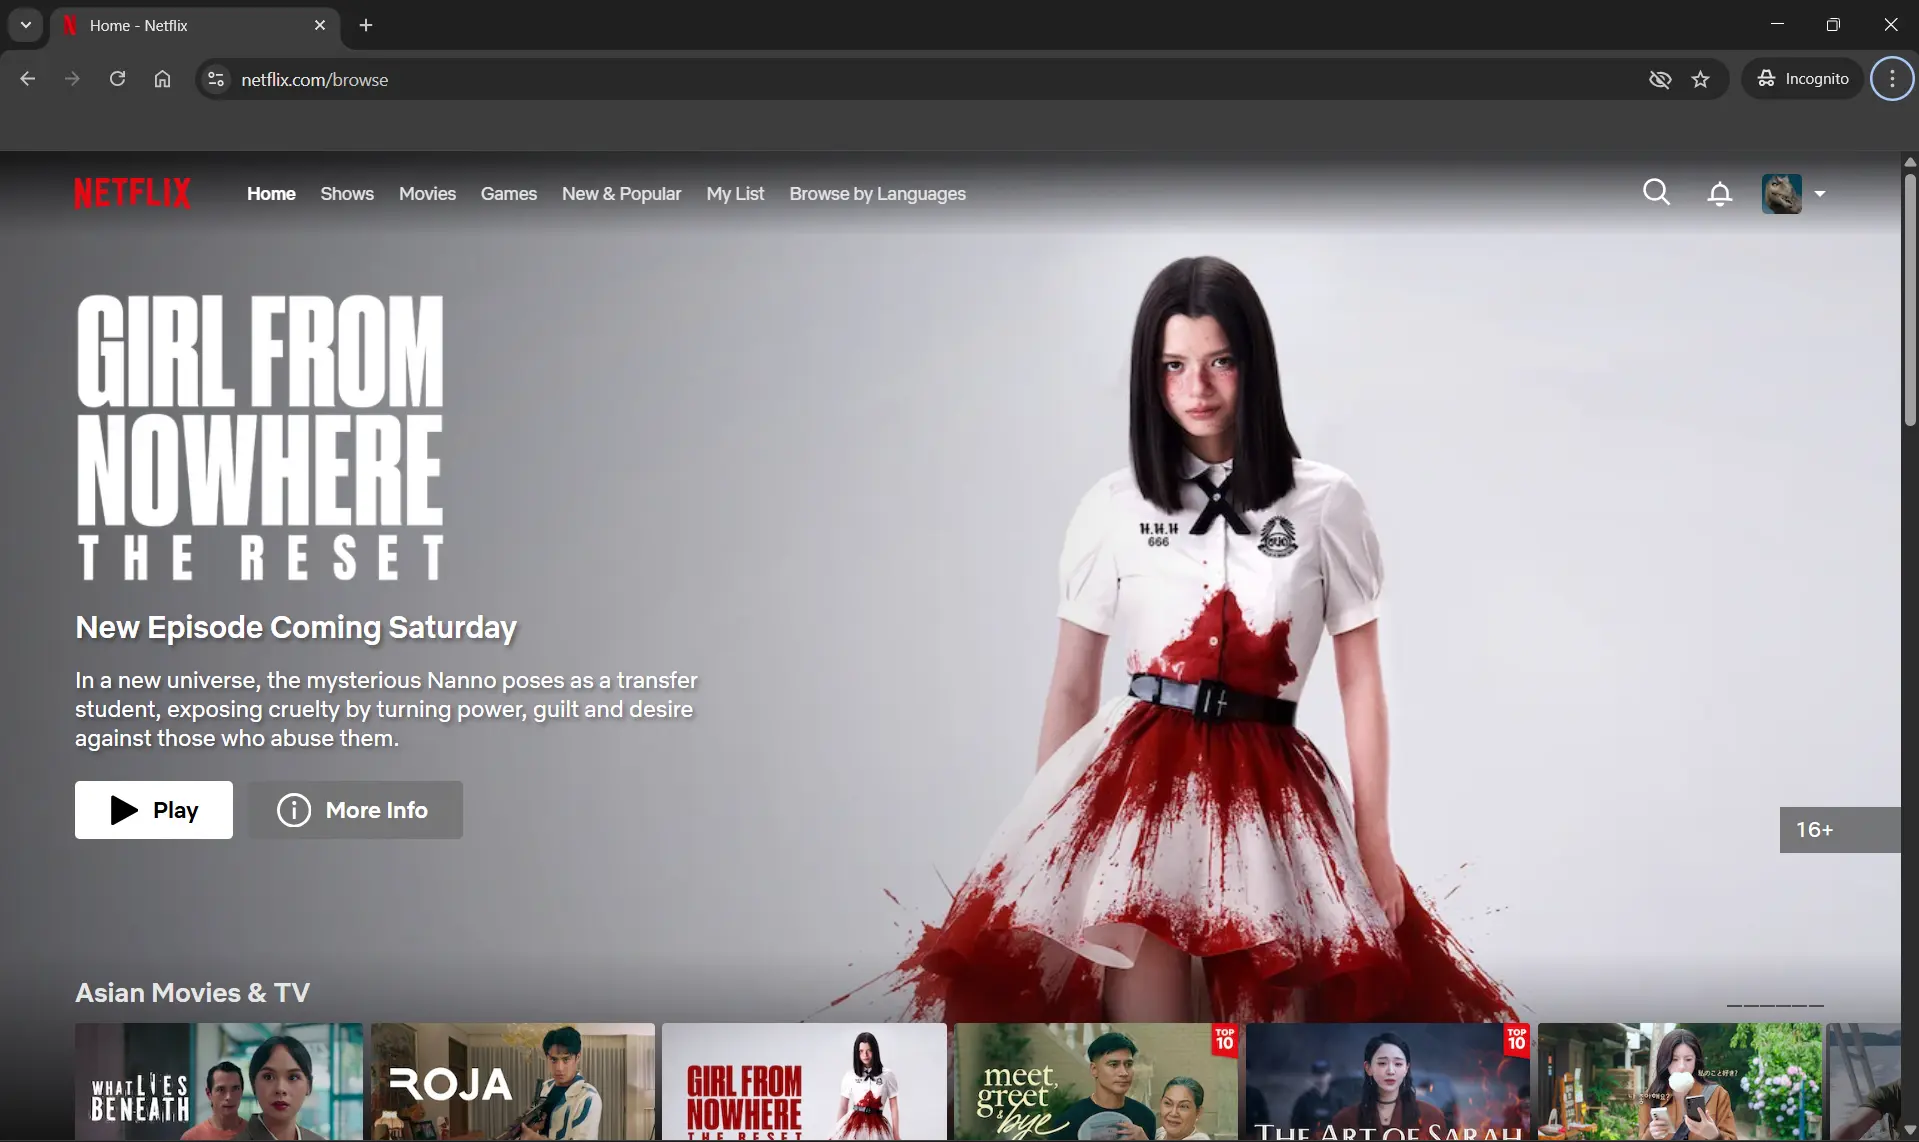Open the notifications bell
The image size is (1919, 1142).
pos(1719,193)
